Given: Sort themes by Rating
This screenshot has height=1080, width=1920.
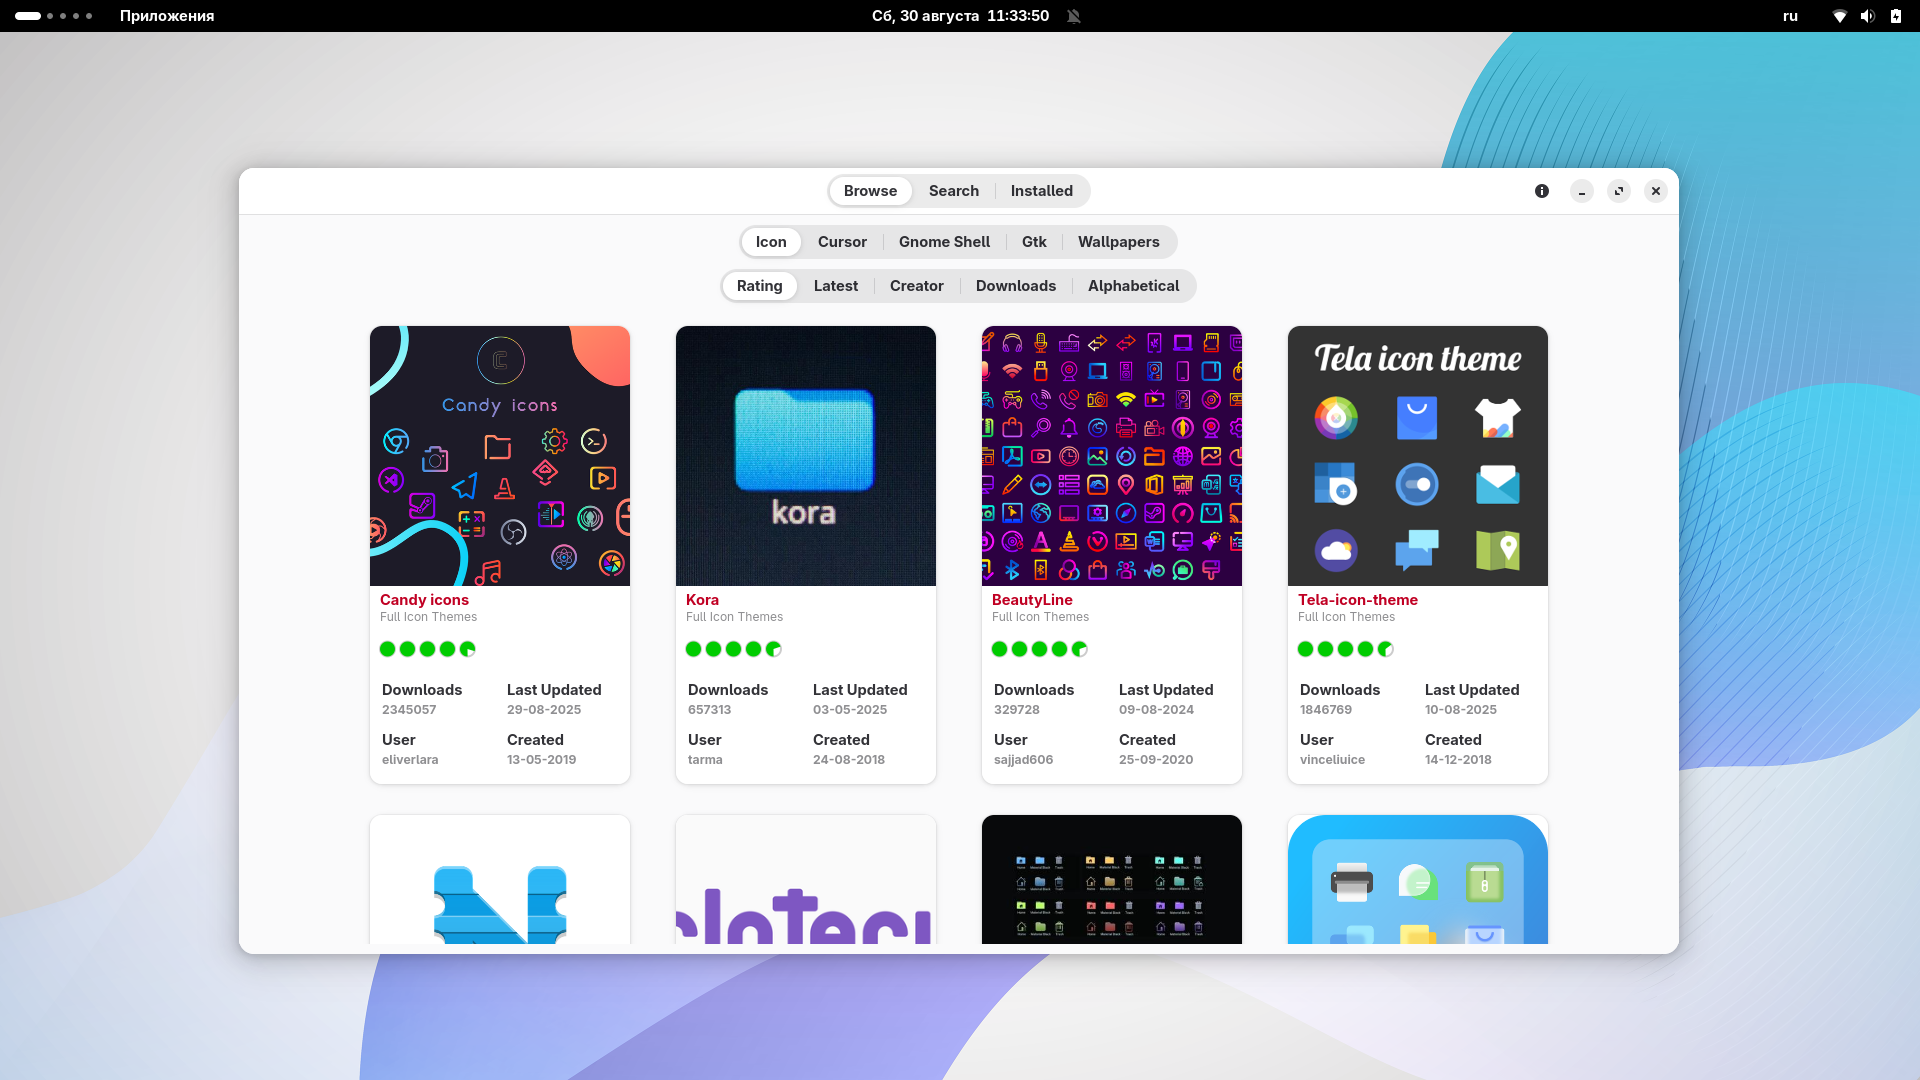Looking at the screenshot, I should [x=760, y=286].
